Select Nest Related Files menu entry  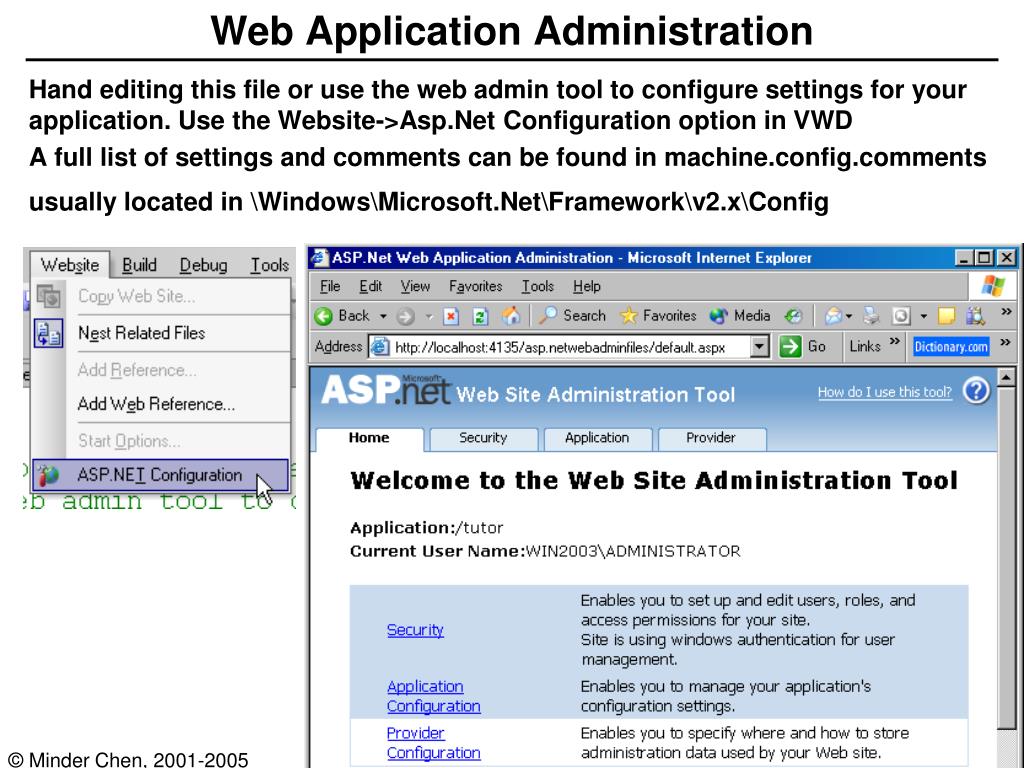pyautogui.click(x=161, y=333)
